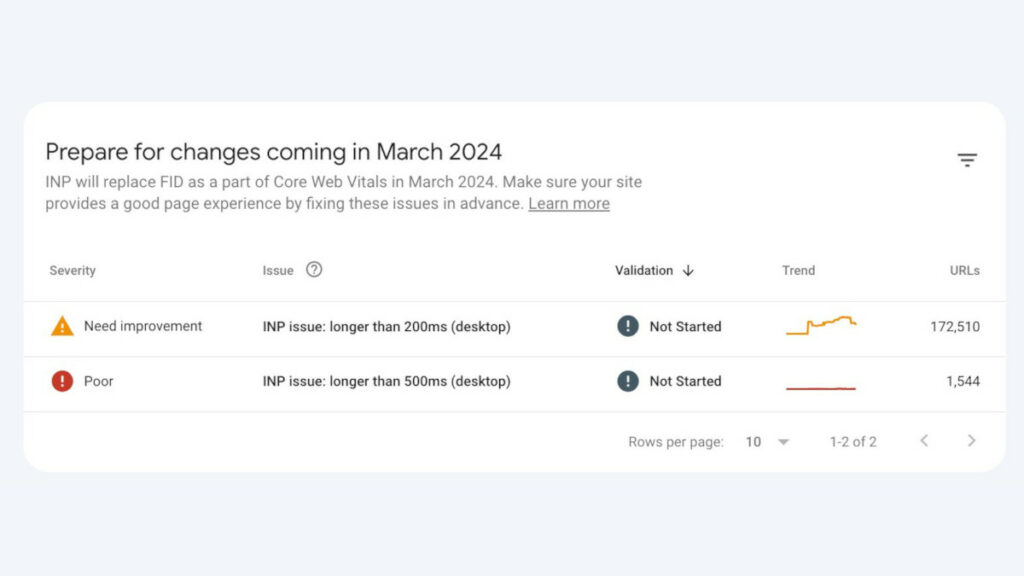Click Not Started icon for 500ms issue
The width and height of the screenshot is (1024, 576).
(x=628, y=381)
